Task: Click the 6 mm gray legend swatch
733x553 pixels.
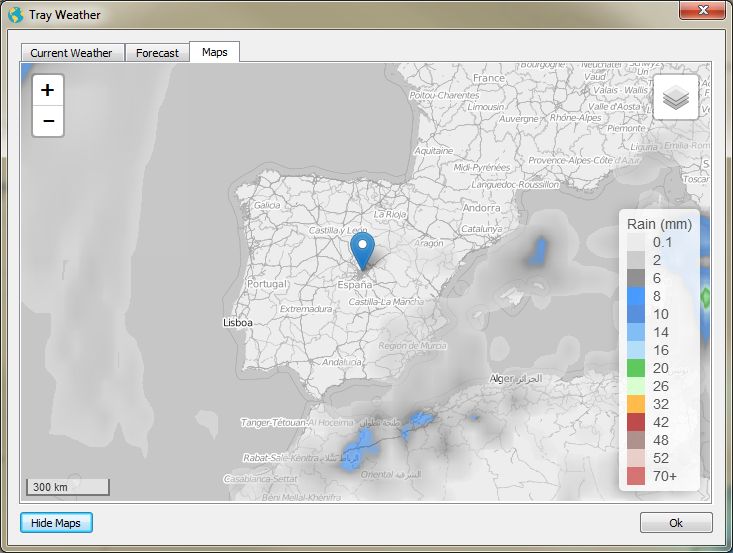Action: (x=636, y=278)
